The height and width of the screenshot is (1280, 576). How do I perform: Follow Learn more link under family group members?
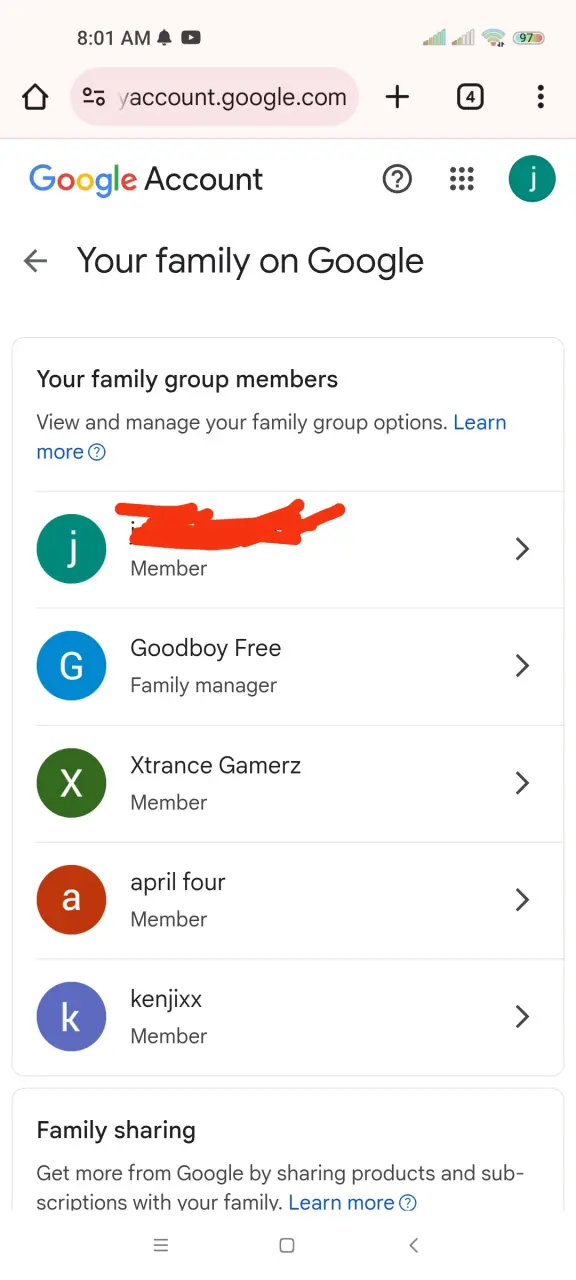coord(271,437)
